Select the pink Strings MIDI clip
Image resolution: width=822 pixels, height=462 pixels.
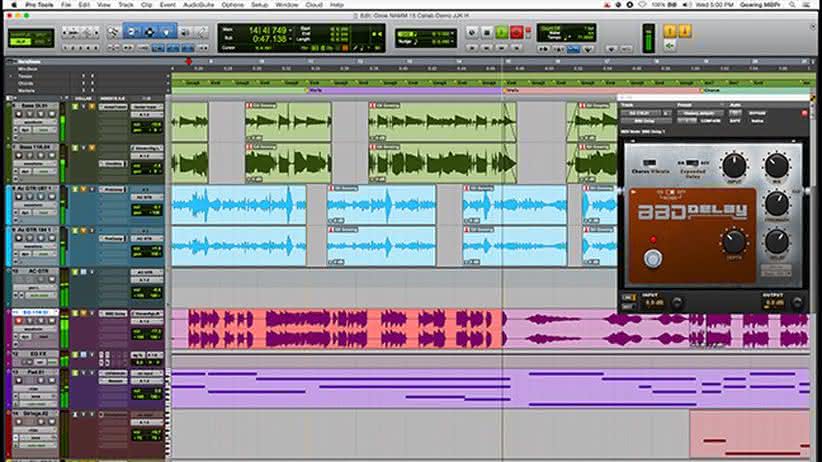coord(750,434)
